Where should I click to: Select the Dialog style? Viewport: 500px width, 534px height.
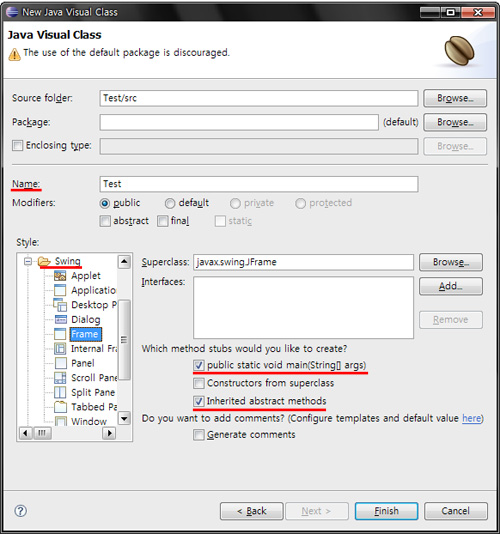pos(85,319)
